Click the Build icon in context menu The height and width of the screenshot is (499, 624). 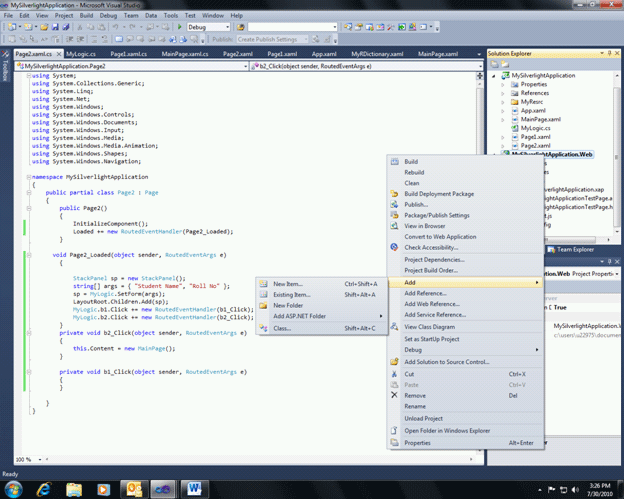pyautogui.click(x=395, y=161)
